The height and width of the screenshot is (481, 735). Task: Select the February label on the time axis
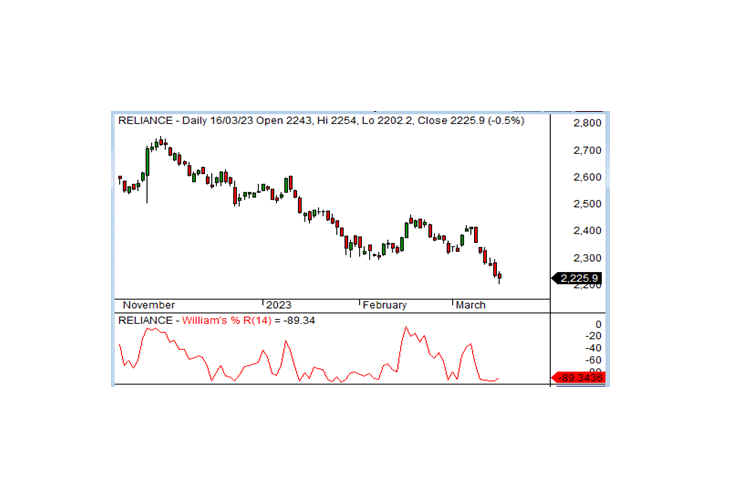click(384, 305)
